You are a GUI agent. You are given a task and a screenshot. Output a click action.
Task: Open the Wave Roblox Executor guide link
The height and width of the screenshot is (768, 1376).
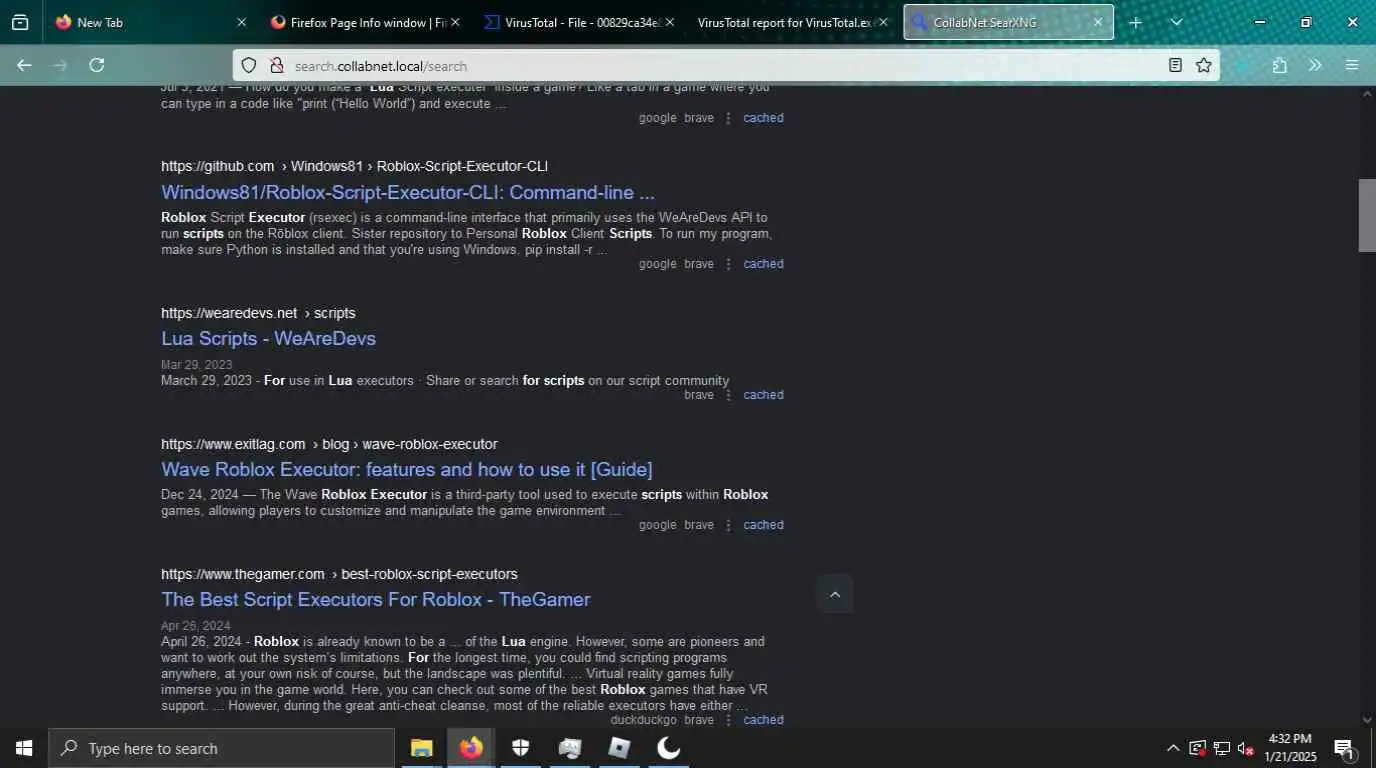[x=406, y=470]
